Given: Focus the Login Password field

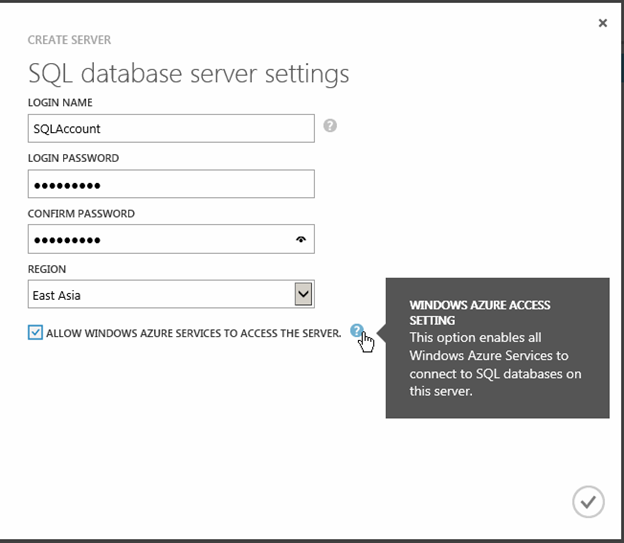Looking at the screenshot, I should 171,184.
